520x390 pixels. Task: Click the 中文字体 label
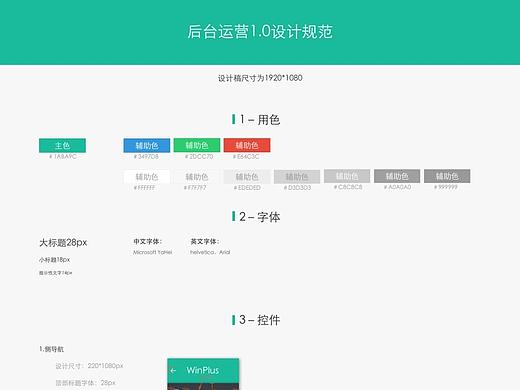[x=148, y=241]
